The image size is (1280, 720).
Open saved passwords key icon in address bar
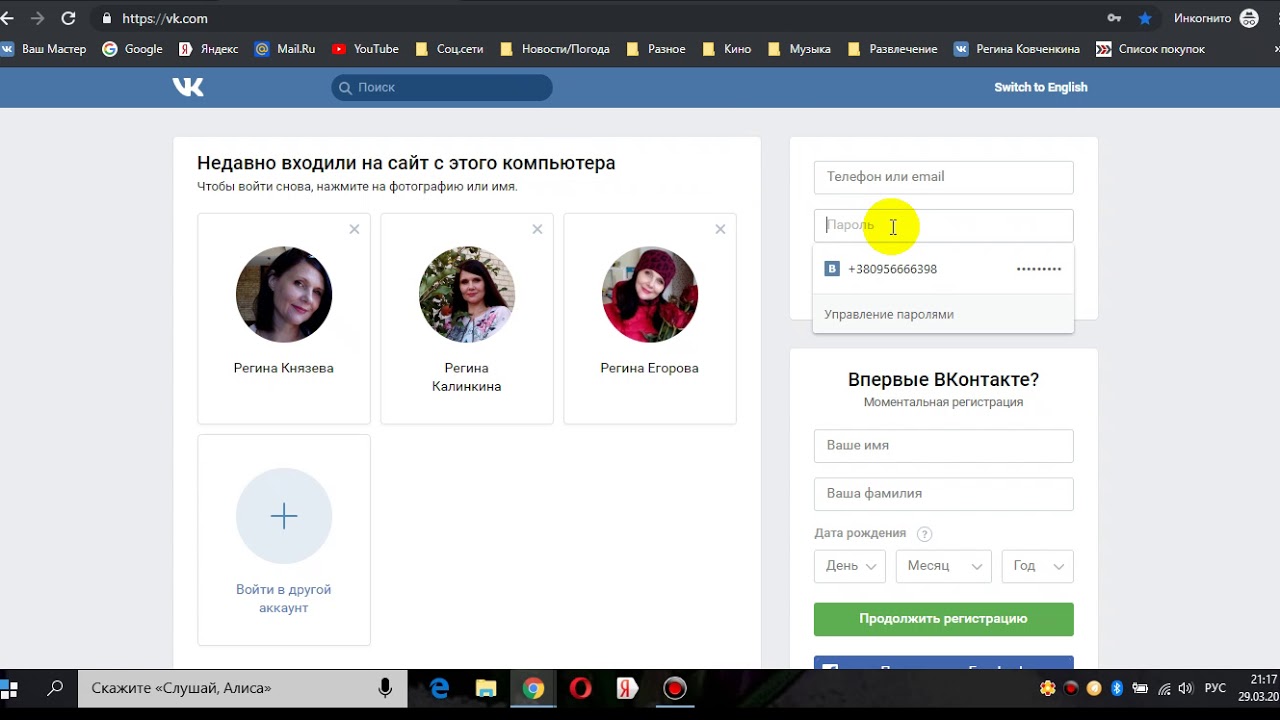click(1114, 18)
